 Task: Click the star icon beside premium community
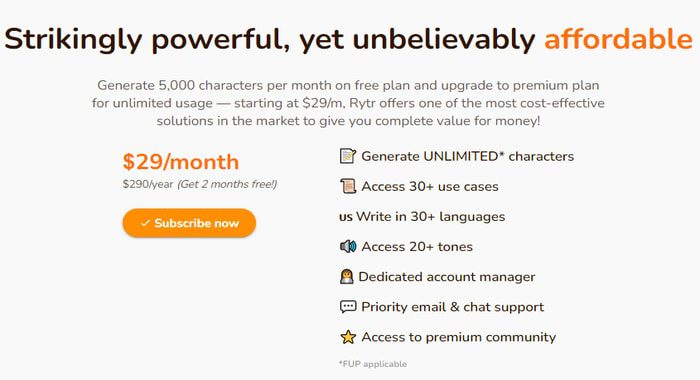348,337
